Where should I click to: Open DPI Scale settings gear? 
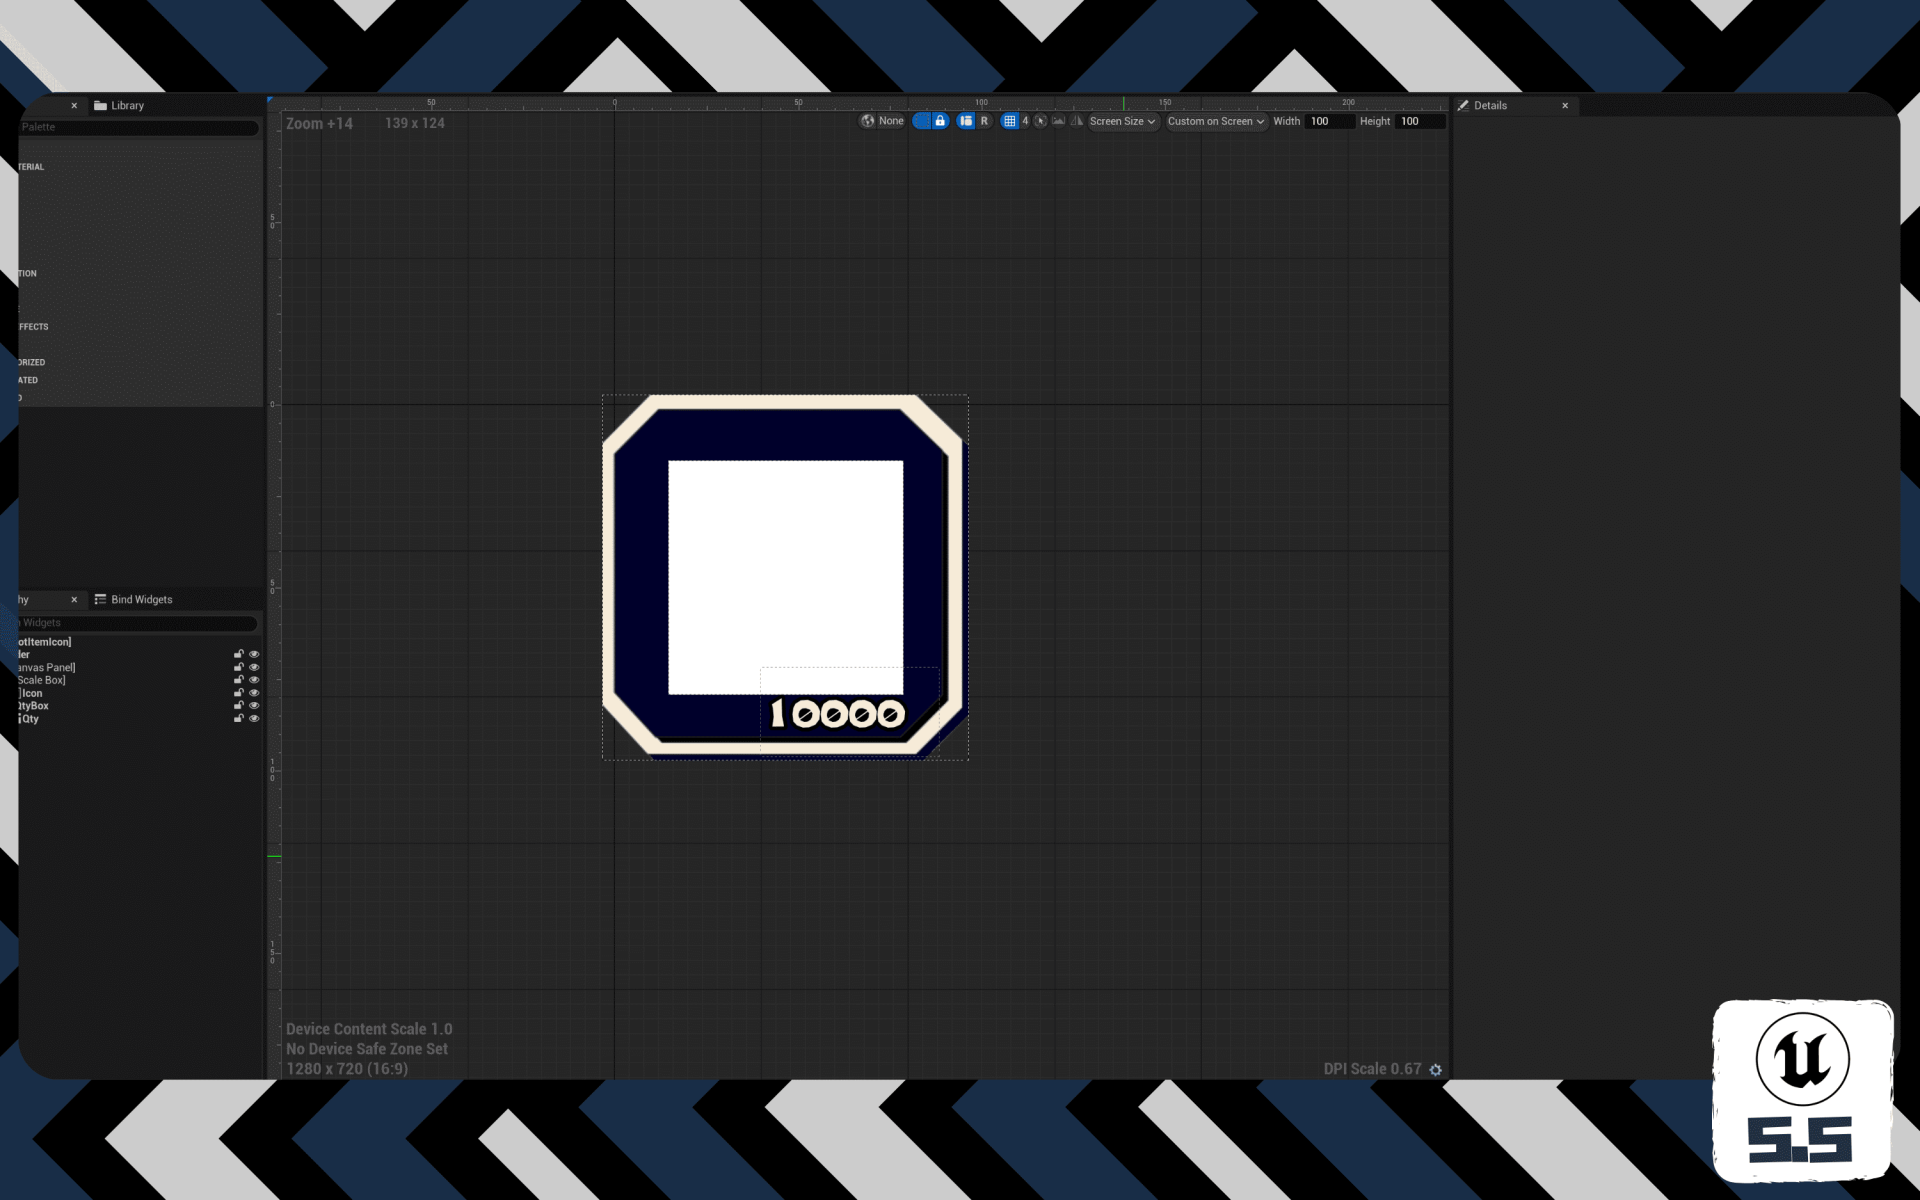[1436, 1069]
